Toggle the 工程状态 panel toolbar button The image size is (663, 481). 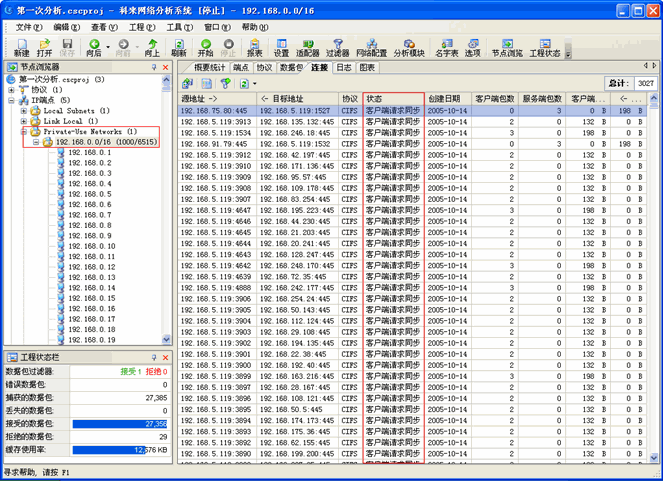545,47
